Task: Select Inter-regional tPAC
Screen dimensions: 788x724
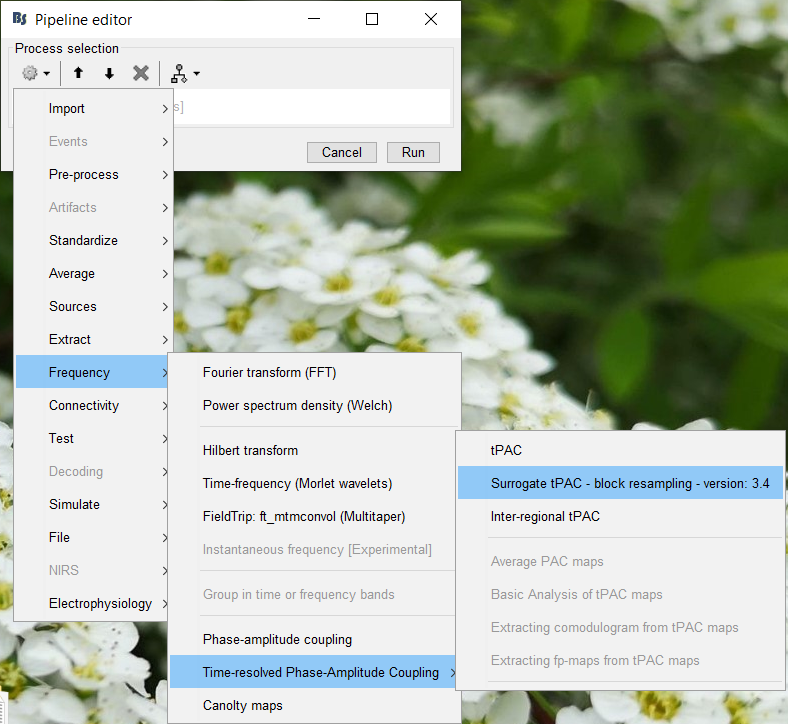Action: [545, 516]
